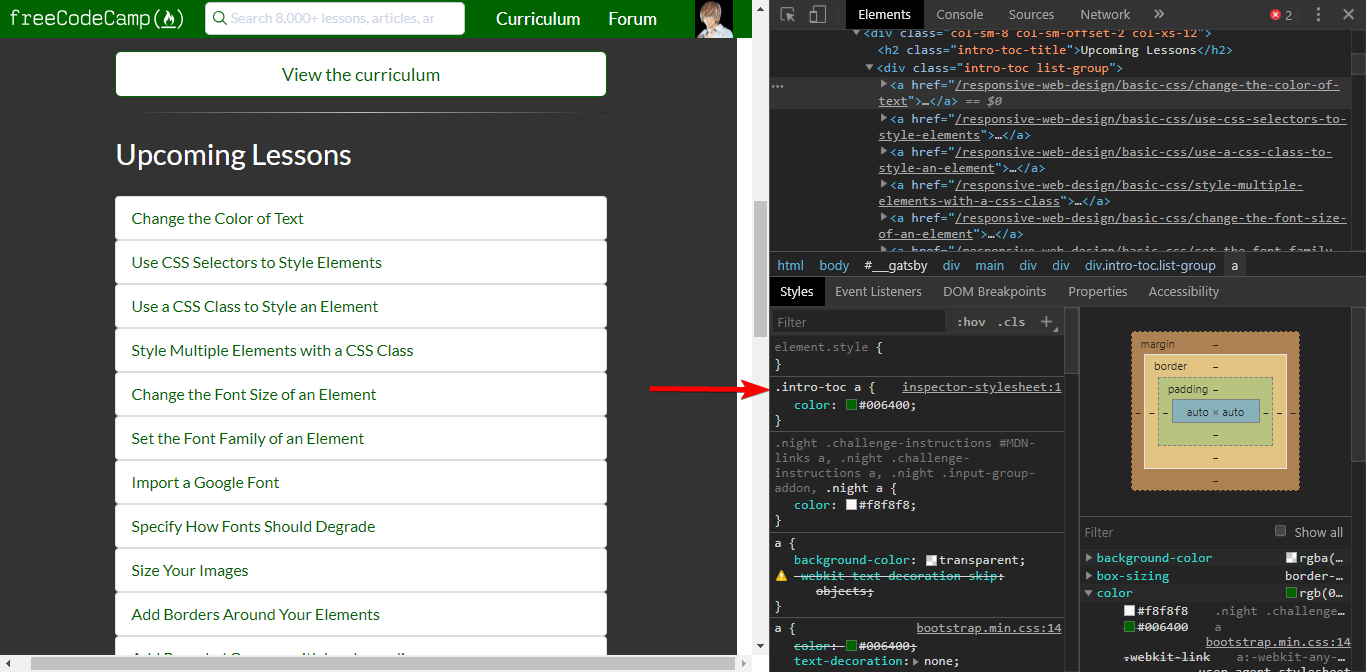Screen dimensions: 1366x672
Task: Click the .cls class editor icon
Action: 1010,321
